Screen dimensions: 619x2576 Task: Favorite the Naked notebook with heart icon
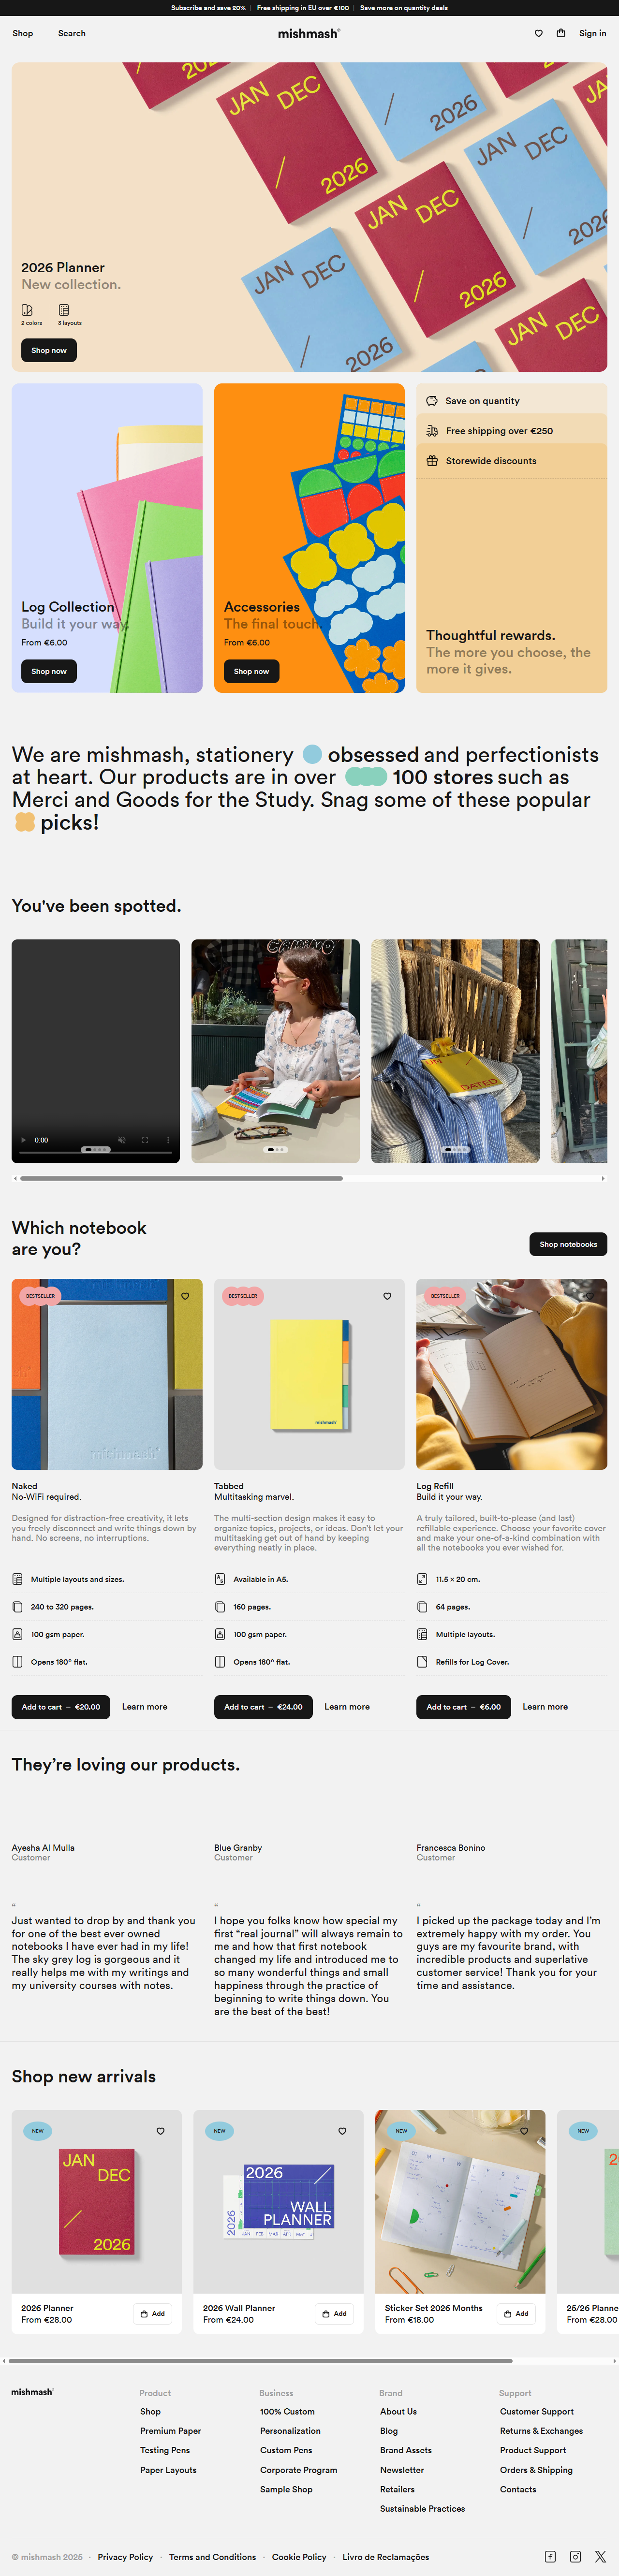tap(185, 1296)
